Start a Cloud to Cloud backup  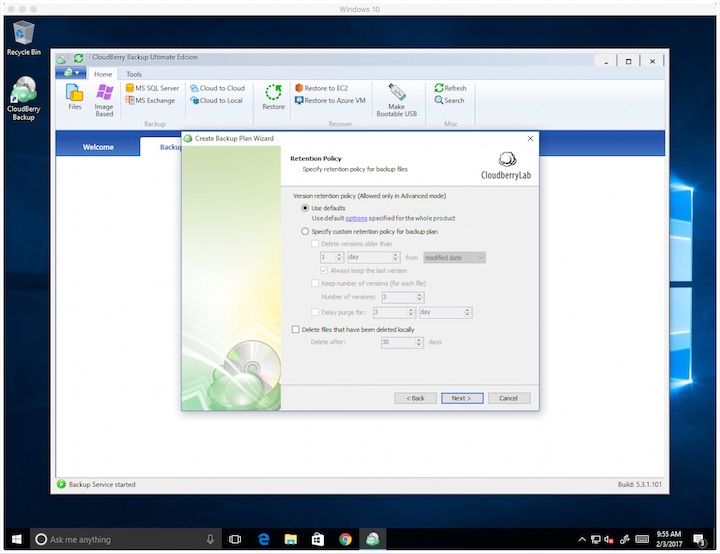click(x=217, y=88)
